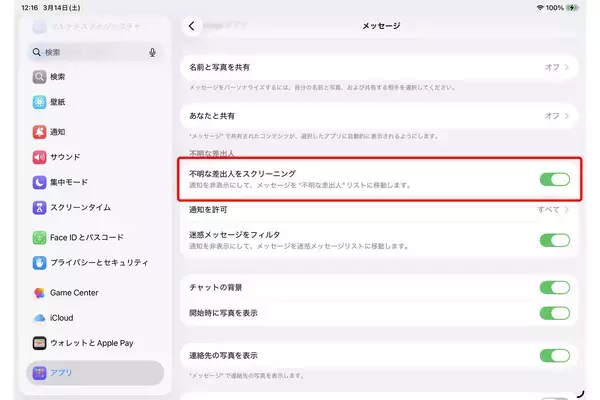Open スクリーンタイム menu label
The width and height of the screenshot is (600, 400).
click(80, 207)
